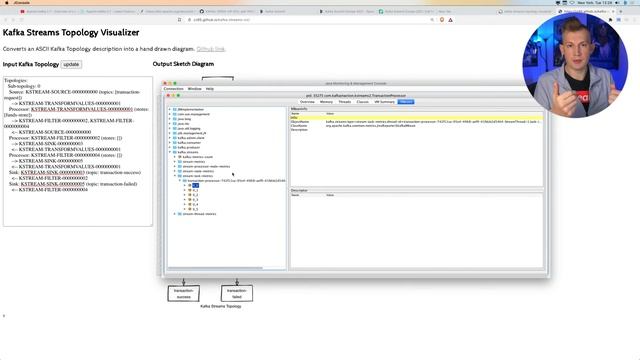The width and height of the screenshot is (640, 360).
Task: Open the Help menu in JConsole
Action: [210, 89]
